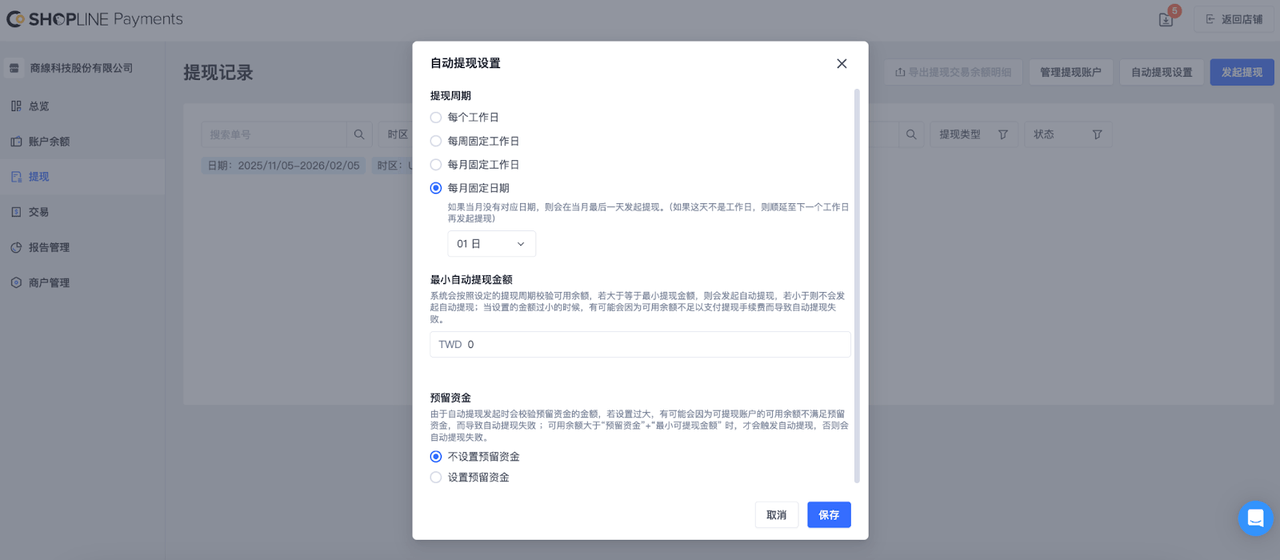The width and height of the screenshot is (1280, 560).
Task: Click the 总览 overview sidebar icon
Action: pyautogui.click(x=16, y=106)
